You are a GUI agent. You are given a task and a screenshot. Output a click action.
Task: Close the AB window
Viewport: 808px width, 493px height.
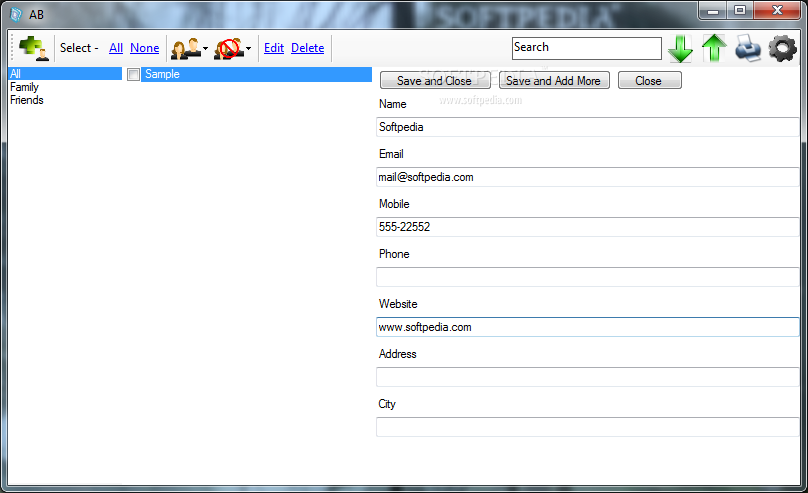coord(778,11)
